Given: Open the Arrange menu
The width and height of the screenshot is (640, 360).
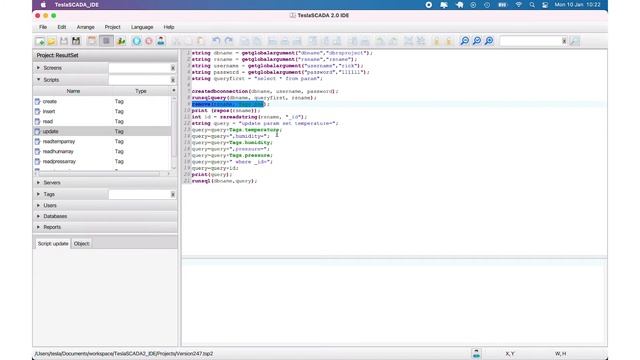Looking at the screenshot, I should click(x=86, y=27).
